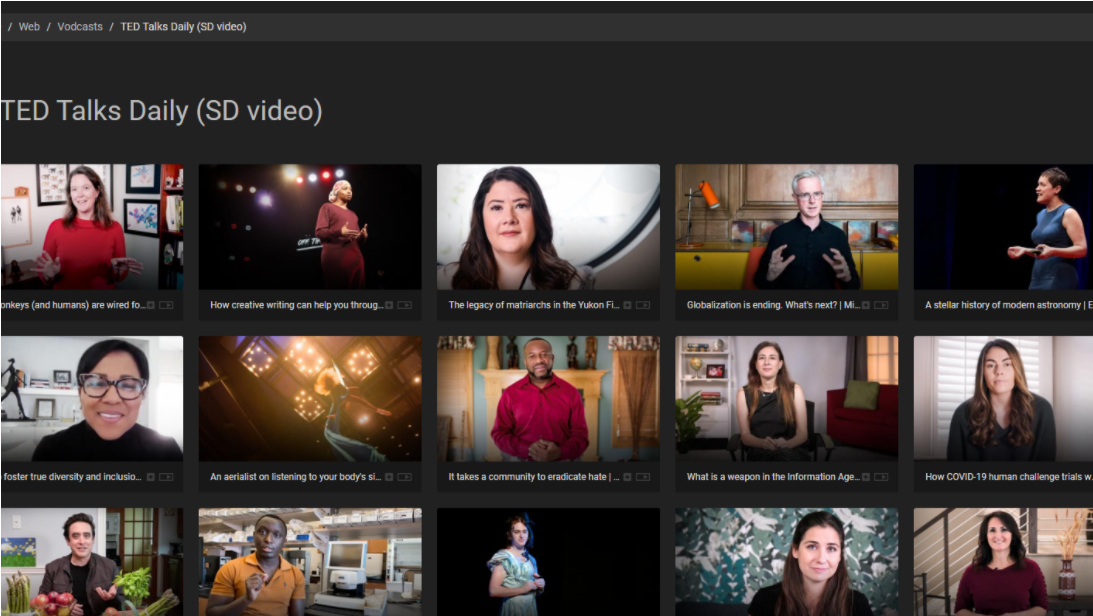Viewport: 1093px width, 616px height.
Task: Open Vodcasts breadcrumb link
Action: pyautogui.click(x=79, y=26)
